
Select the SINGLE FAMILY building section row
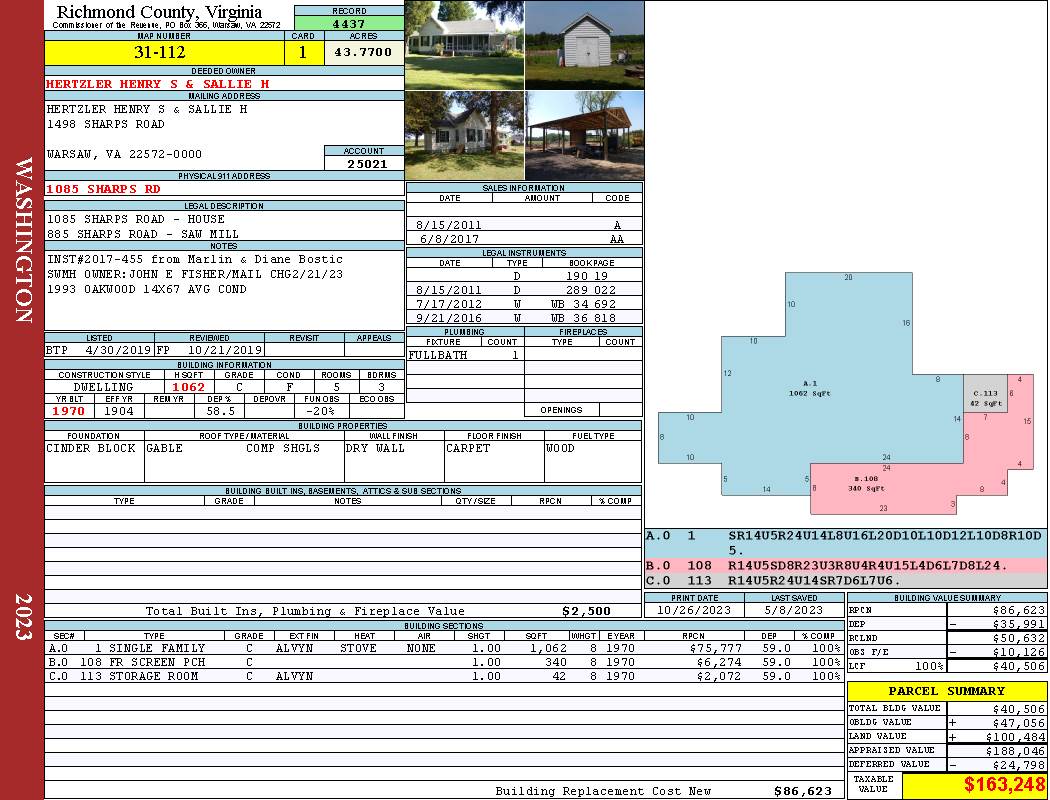tap(445, 648)
